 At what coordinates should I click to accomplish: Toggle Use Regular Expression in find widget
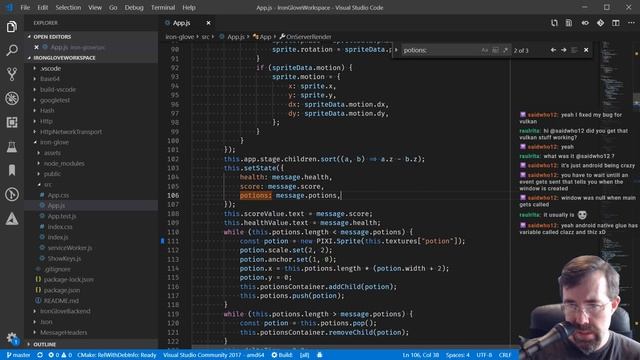505,50
